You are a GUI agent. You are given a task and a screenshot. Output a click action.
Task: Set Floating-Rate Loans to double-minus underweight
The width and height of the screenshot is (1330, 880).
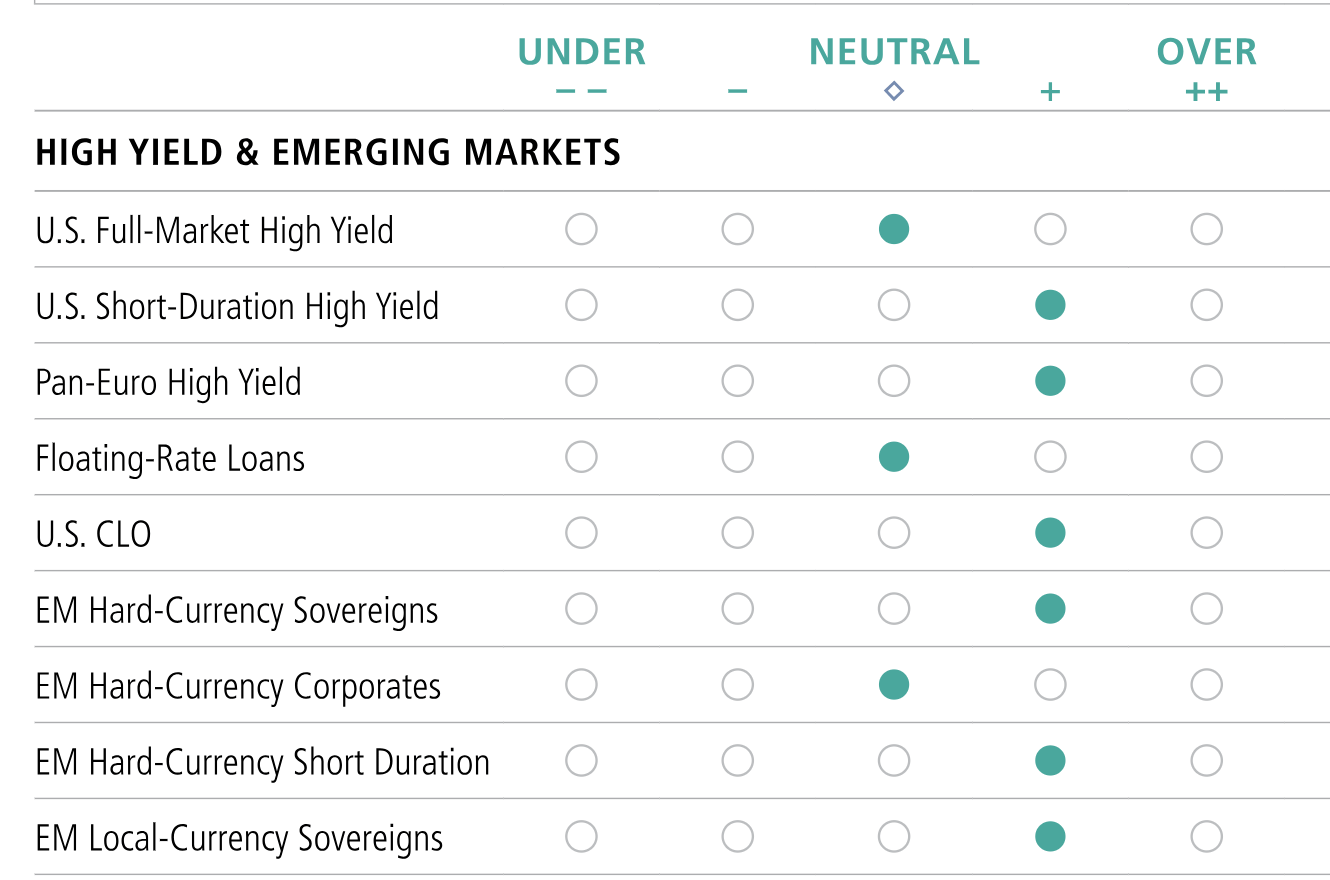581,457
